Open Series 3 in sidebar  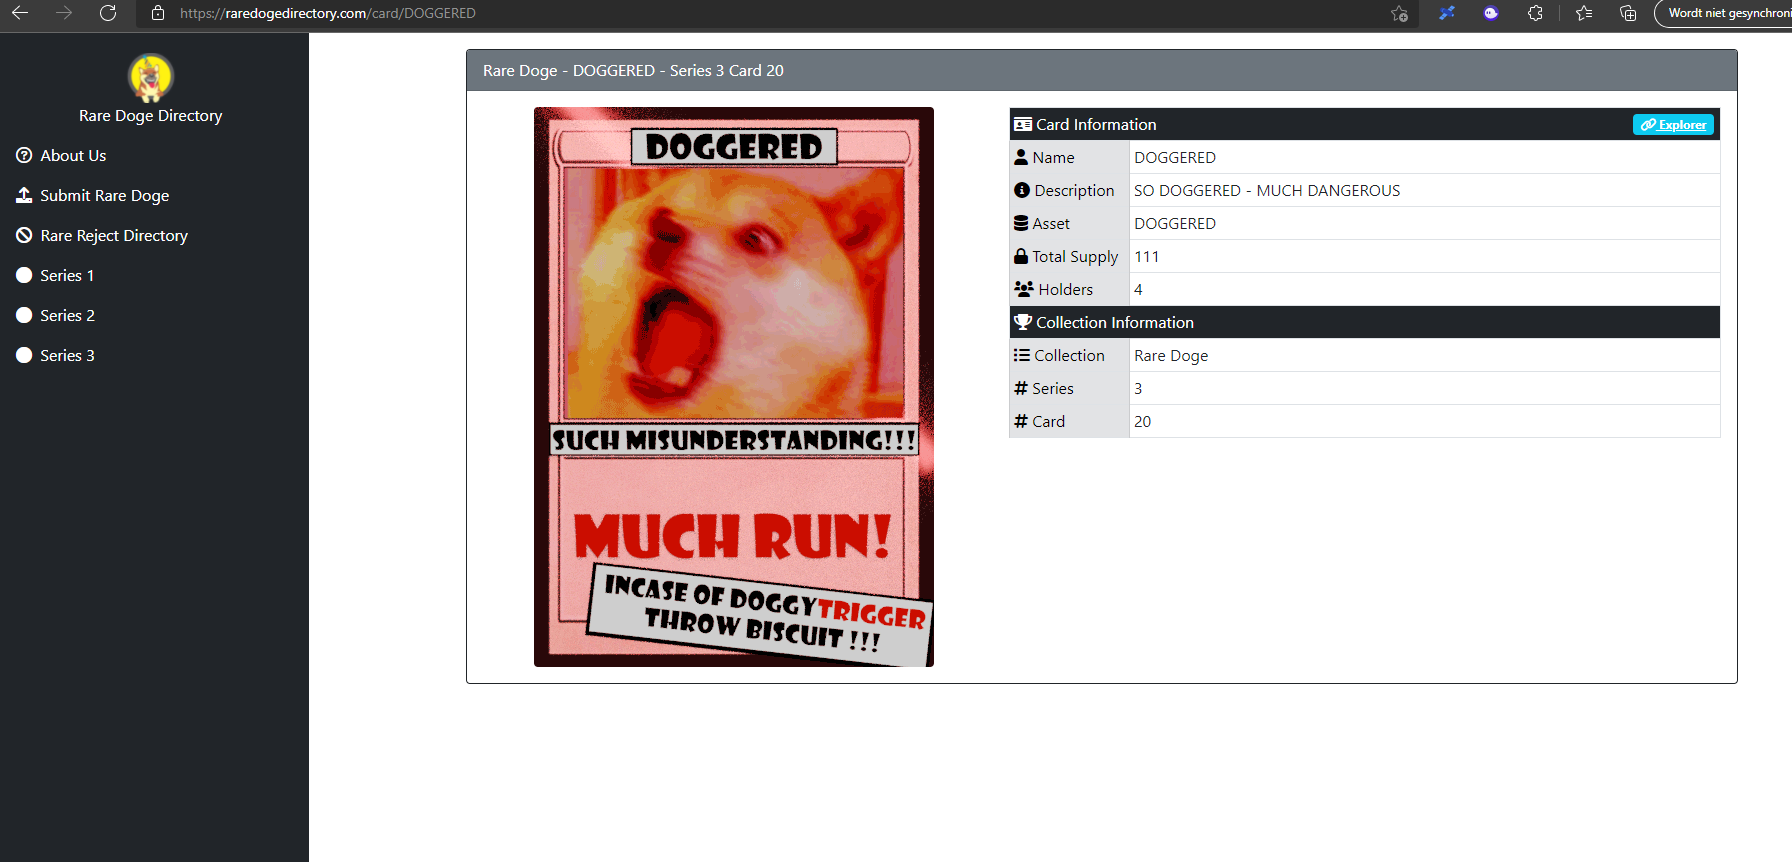click(67, 355)
